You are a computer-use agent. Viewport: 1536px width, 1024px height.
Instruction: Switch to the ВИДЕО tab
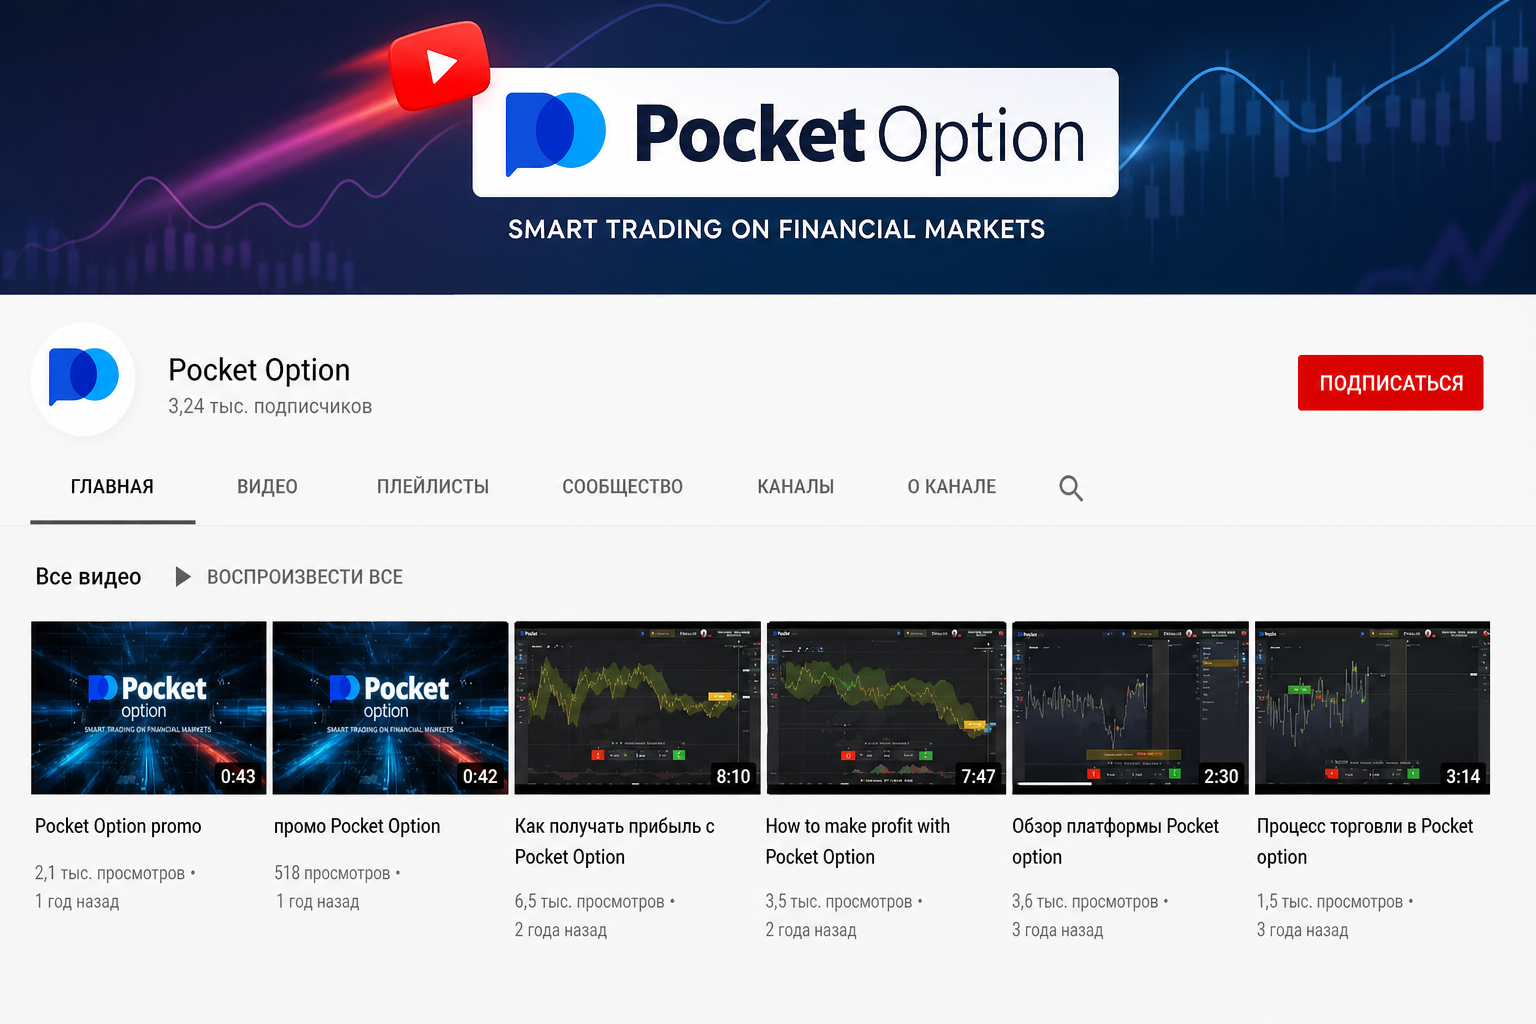267,487
